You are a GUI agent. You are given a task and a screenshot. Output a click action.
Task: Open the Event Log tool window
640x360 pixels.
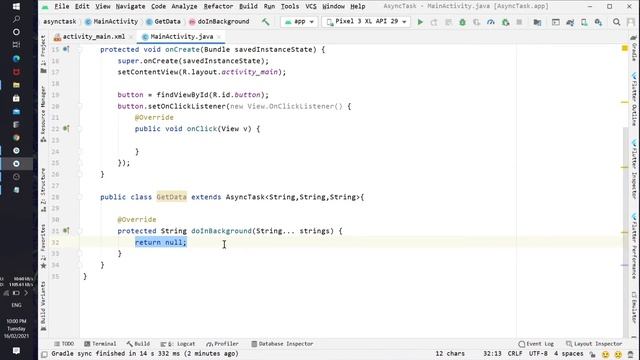(536, 344)
